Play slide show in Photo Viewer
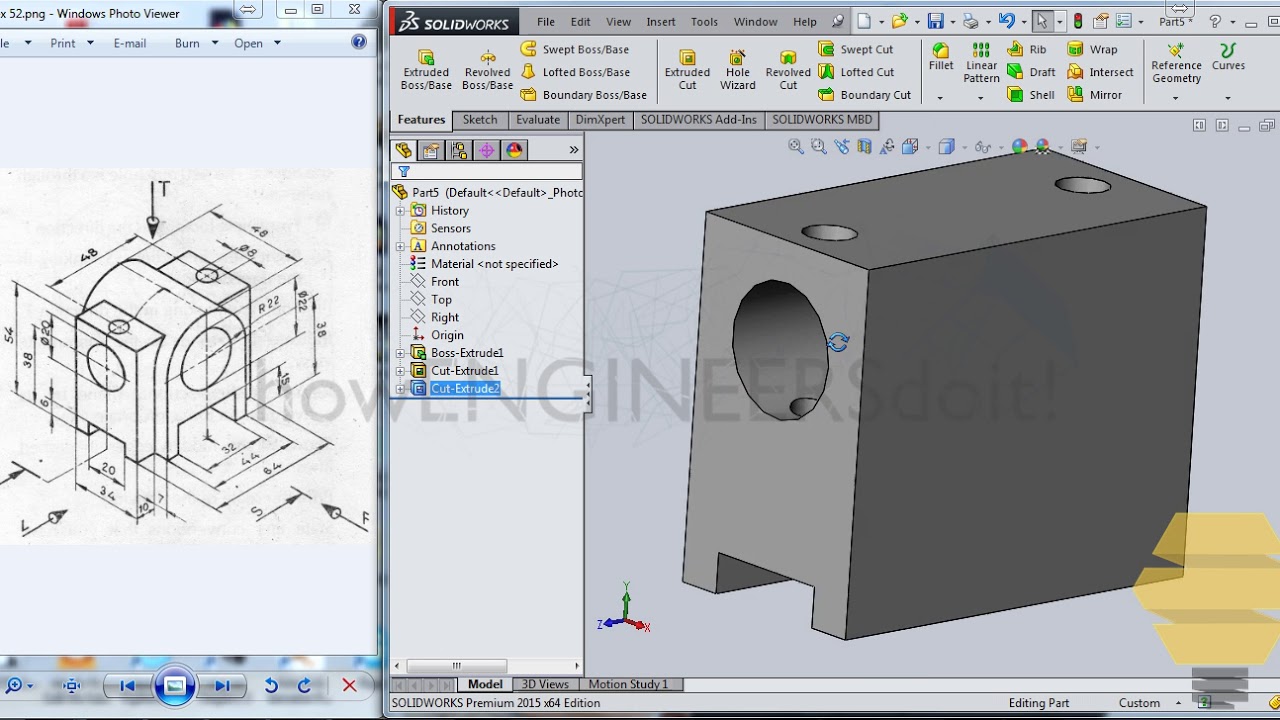Image resolution: width=1280 pixels, height=720 pixels. point(174,686)
